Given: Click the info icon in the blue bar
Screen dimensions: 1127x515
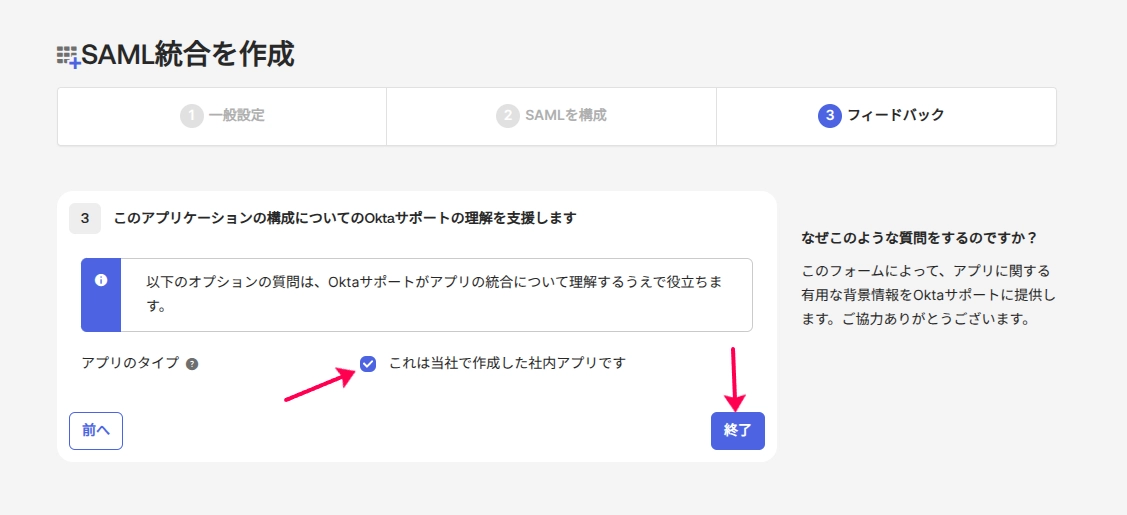Looking at the screenshot, I should pyautogui.click(x=101, y=281).
